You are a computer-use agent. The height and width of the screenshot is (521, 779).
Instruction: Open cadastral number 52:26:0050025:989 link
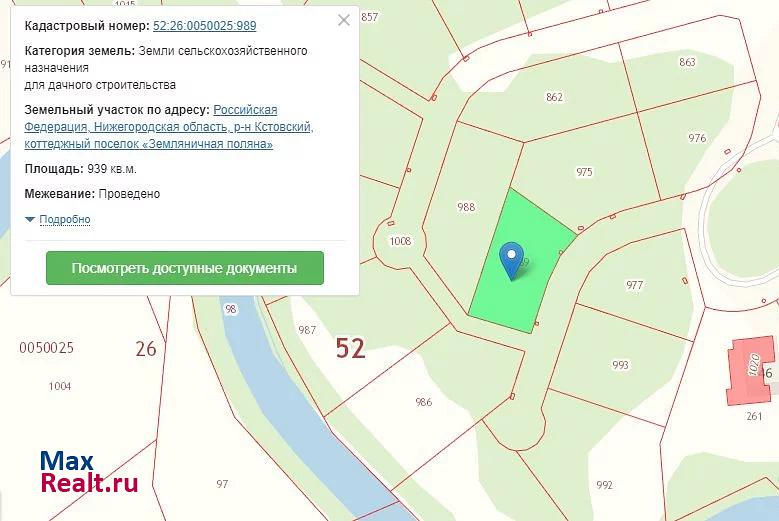[x=205, y=26]
